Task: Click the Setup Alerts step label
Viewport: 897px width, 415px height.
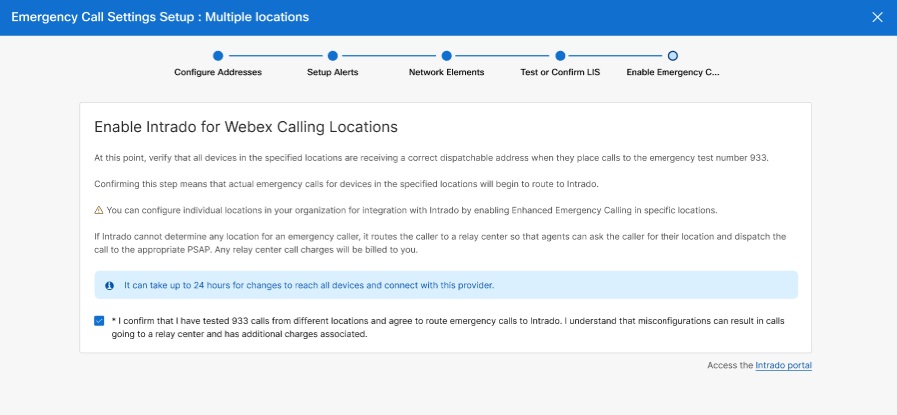Action: click(x=332, y=73)
